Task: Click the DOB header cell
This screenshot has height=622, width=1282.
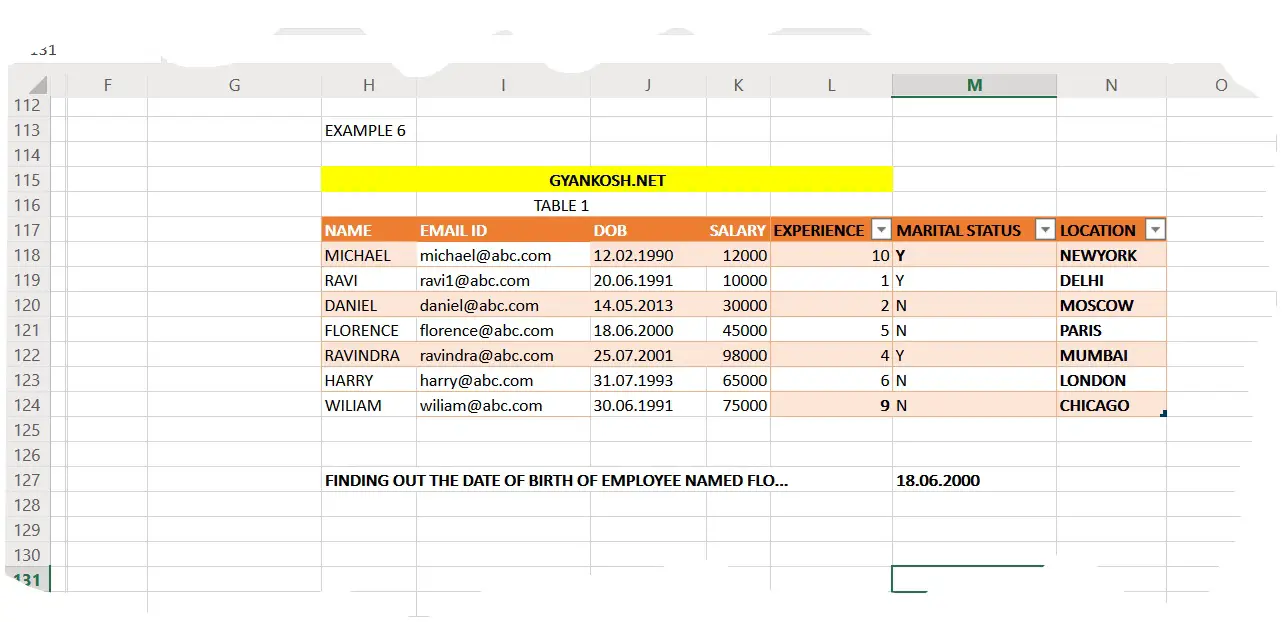Action: 648,230
